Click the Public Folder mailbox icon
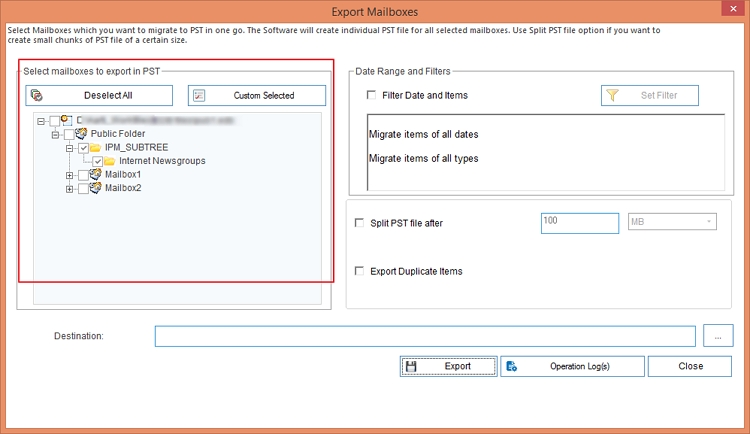 [x=82, y=134]
